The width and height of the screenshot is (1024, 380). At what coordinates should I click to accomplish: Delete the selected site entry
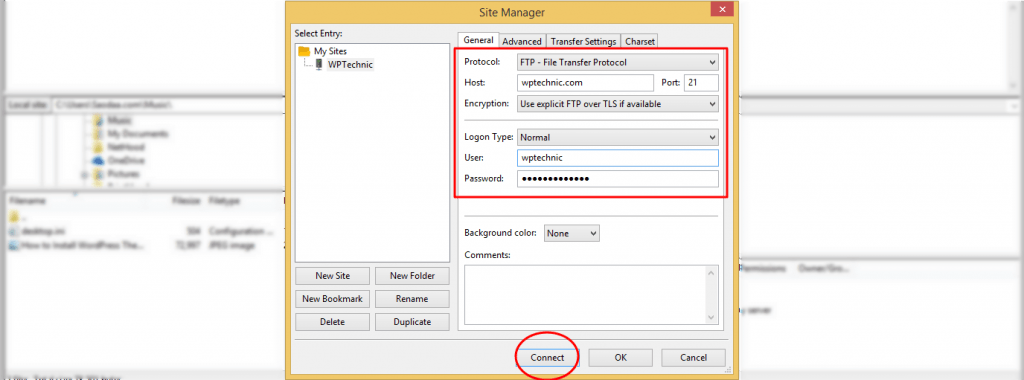point(332,322)
